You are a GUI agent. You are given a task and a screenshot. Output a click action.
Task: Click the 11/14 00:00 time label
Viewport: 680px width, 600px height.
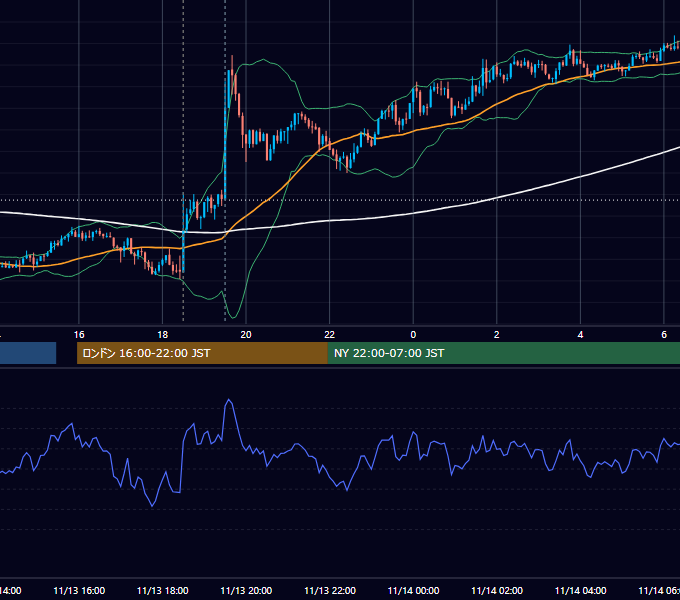pyautogui.click(x=413, y=590)
